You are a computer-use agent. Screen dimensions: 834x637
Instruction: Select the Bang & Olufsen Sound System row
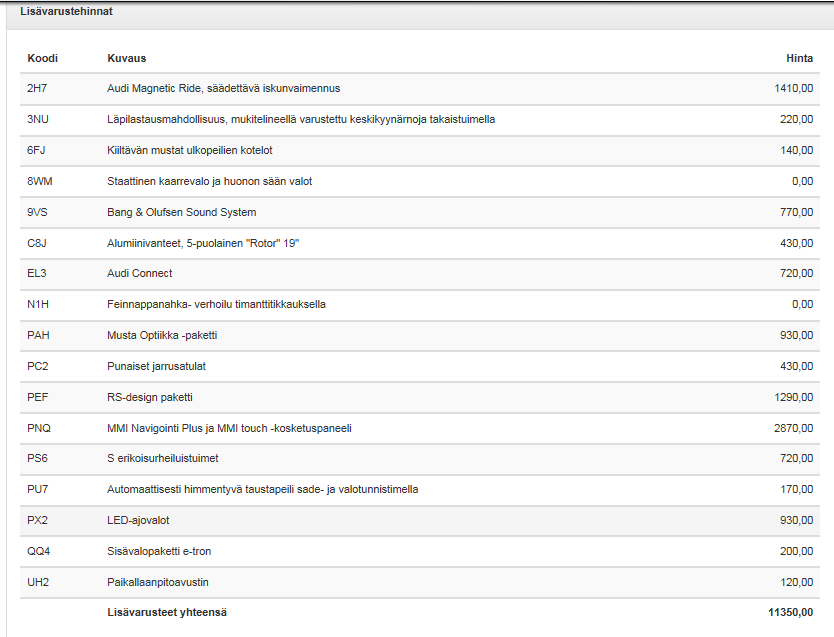[181, 212]
